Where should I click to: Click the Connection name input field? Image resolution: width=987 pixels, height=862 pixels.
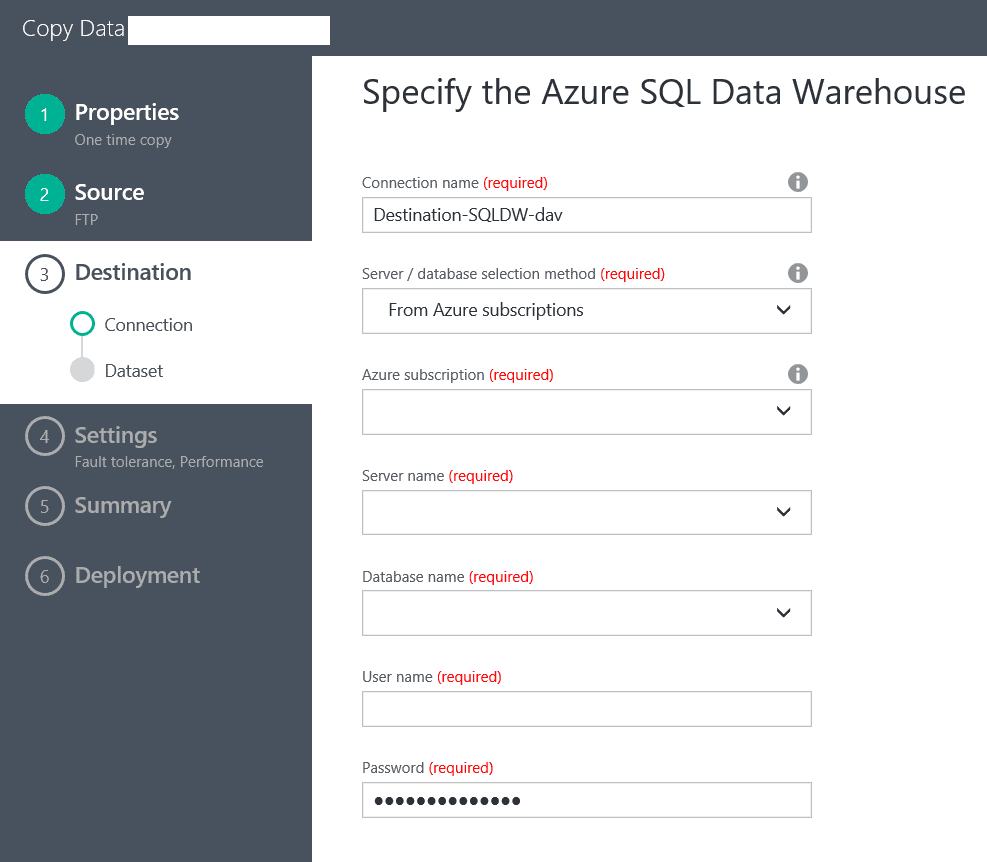tap(587, 215)
